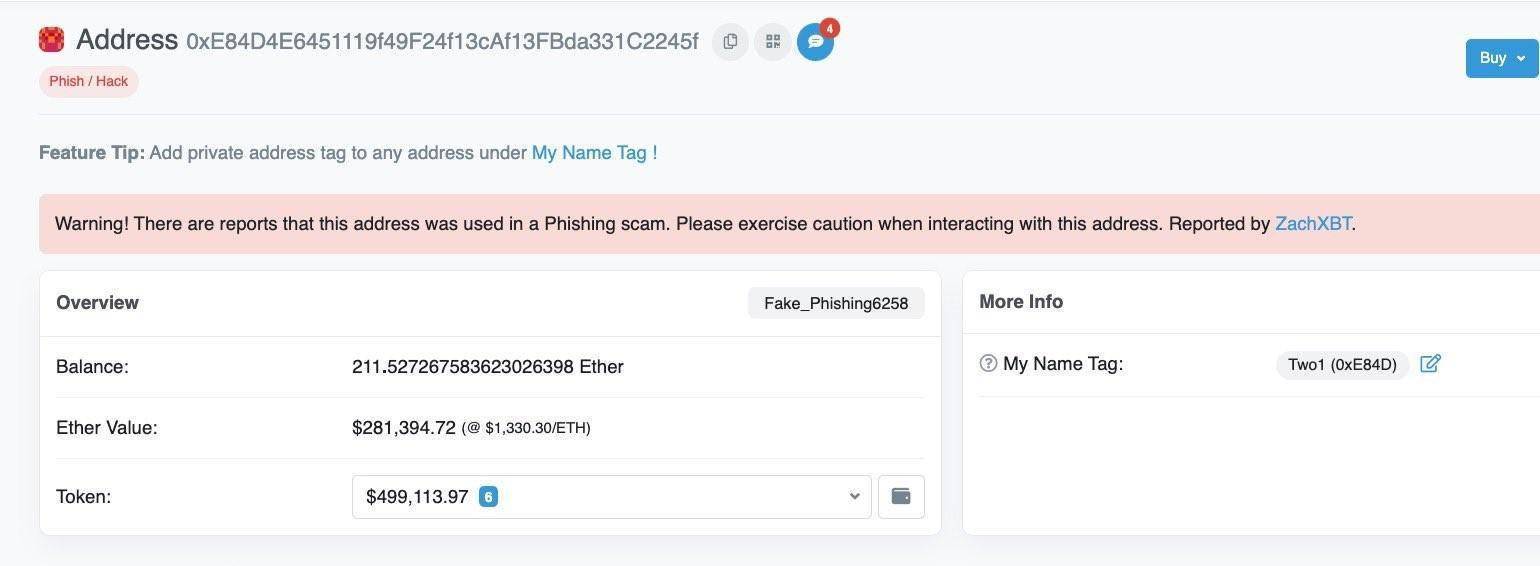Follow the My Name Tag link
The image size is (1540, 566).
[594, 153]
